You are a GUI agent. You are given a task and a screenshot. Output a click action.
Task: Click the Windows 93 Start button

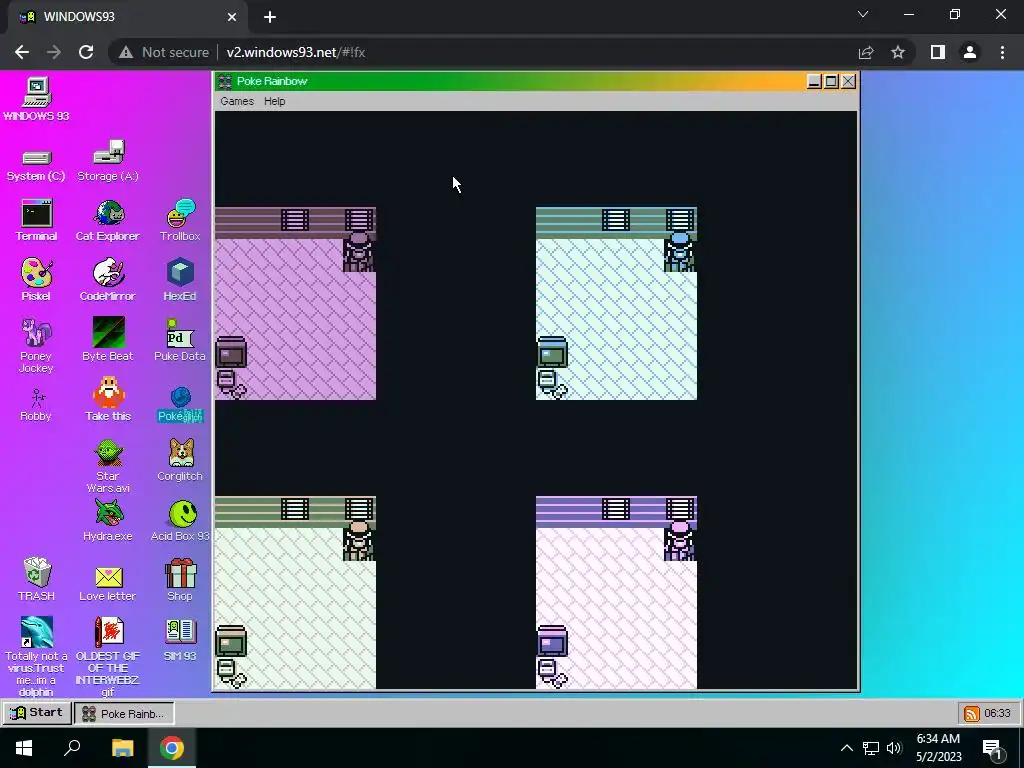pyautogui.click(x=37, y=712)
